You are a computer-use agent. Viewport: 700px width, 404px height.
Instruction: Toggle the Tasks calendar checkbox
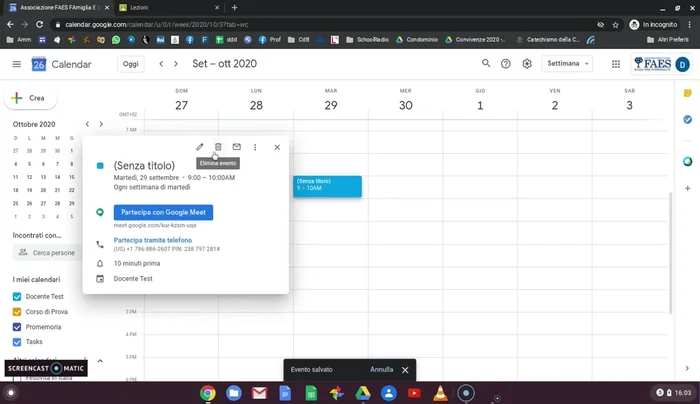point(17,342)
